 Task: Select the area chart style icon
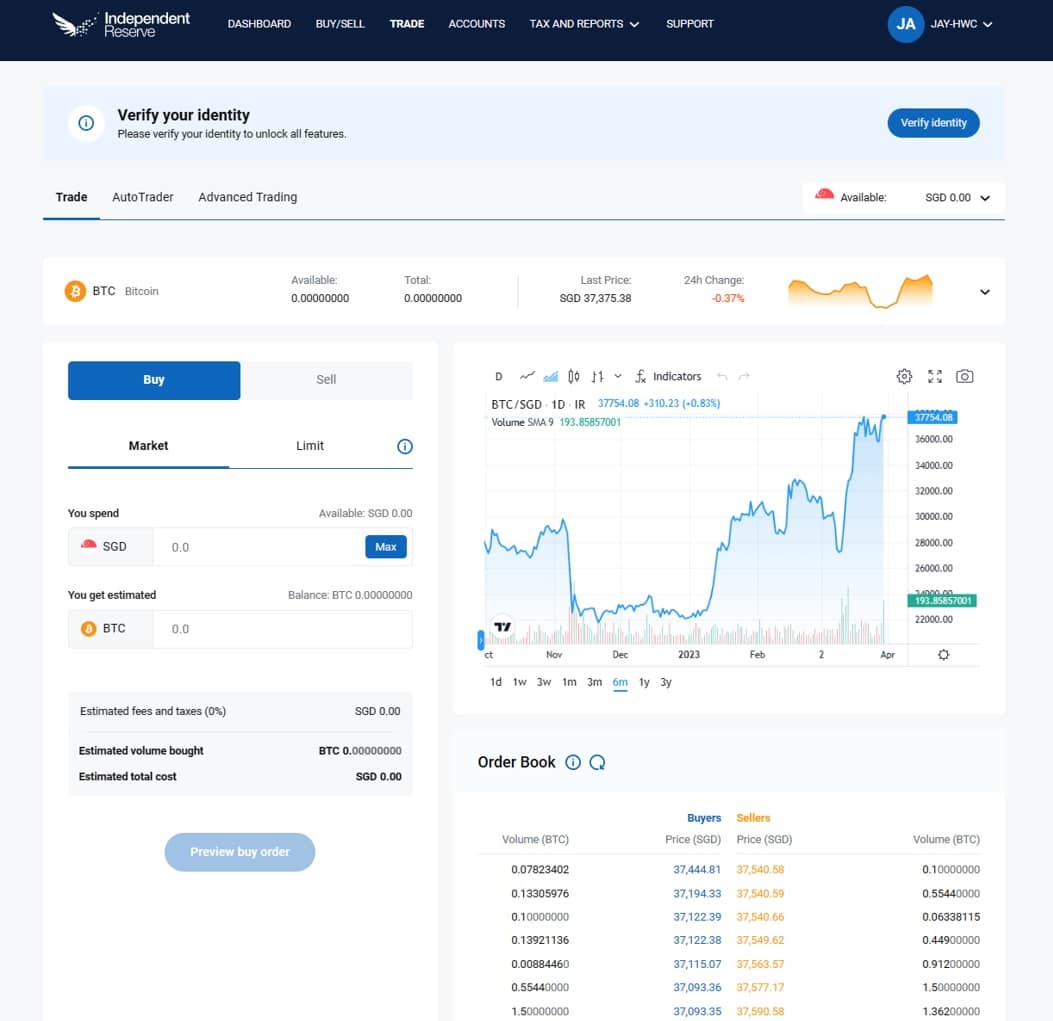(x=551, y=376)
